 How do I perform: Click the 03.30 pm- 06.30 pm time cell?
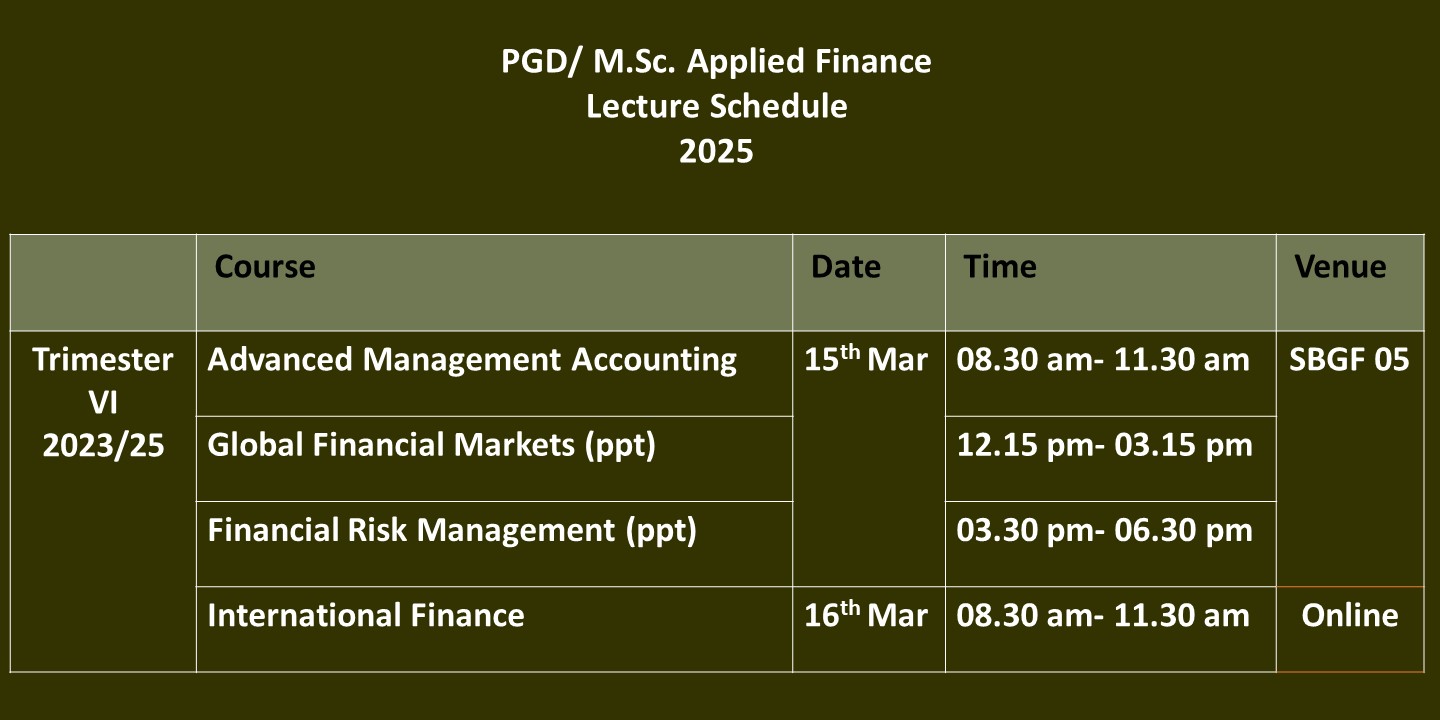click(x=1111, y=544)
